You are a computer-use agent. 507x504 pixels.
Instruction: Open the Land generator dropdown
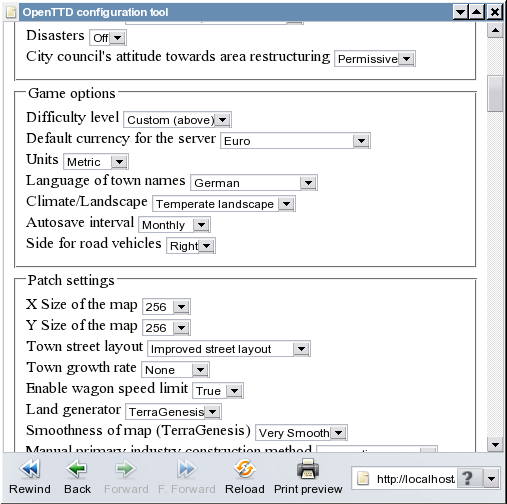coord(173,412)
